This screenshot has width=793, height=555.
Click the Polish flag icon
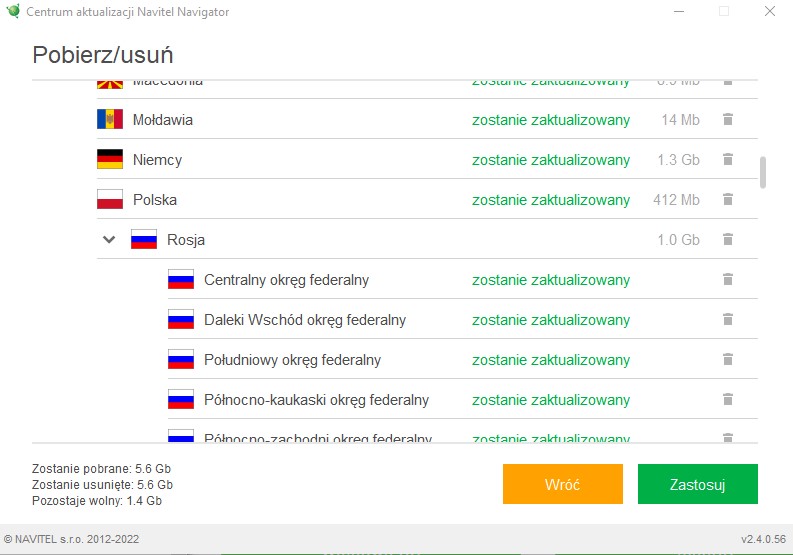click(x=110, y=200)
